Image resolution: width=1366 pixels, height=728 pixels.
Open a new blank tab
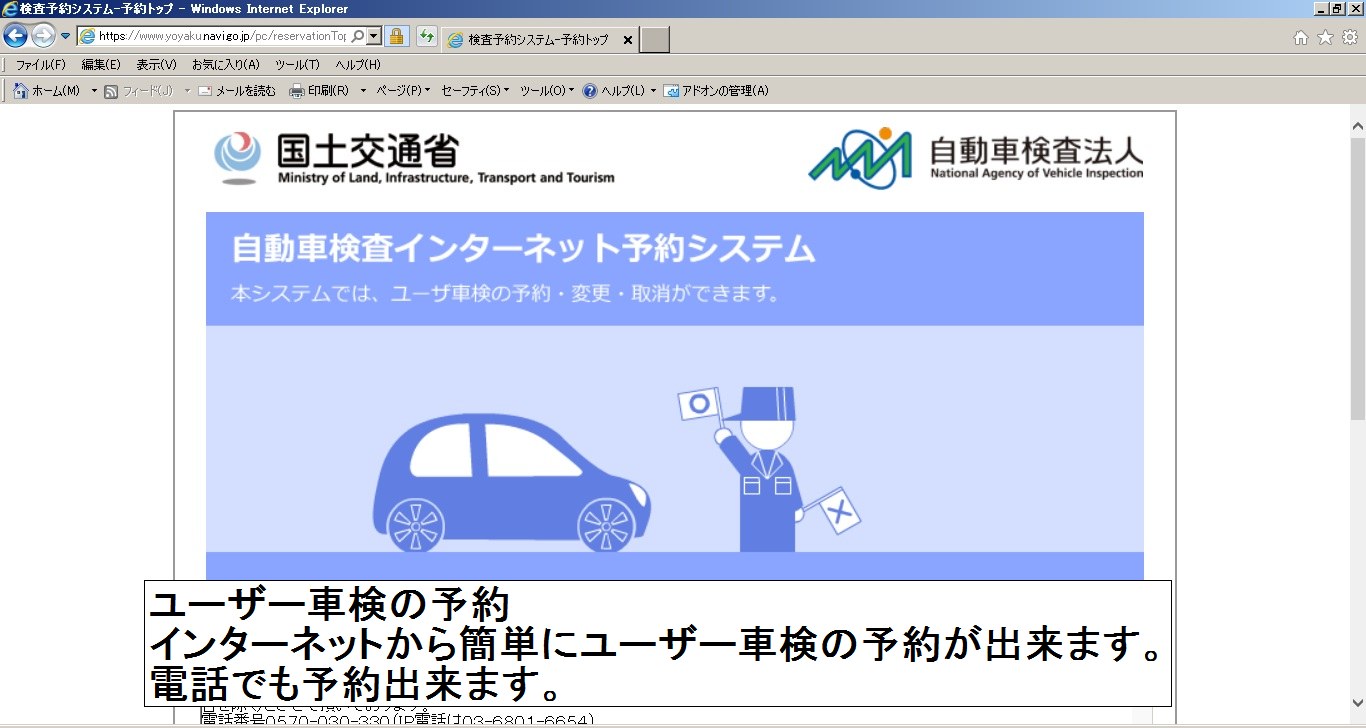tap(654, 40)
